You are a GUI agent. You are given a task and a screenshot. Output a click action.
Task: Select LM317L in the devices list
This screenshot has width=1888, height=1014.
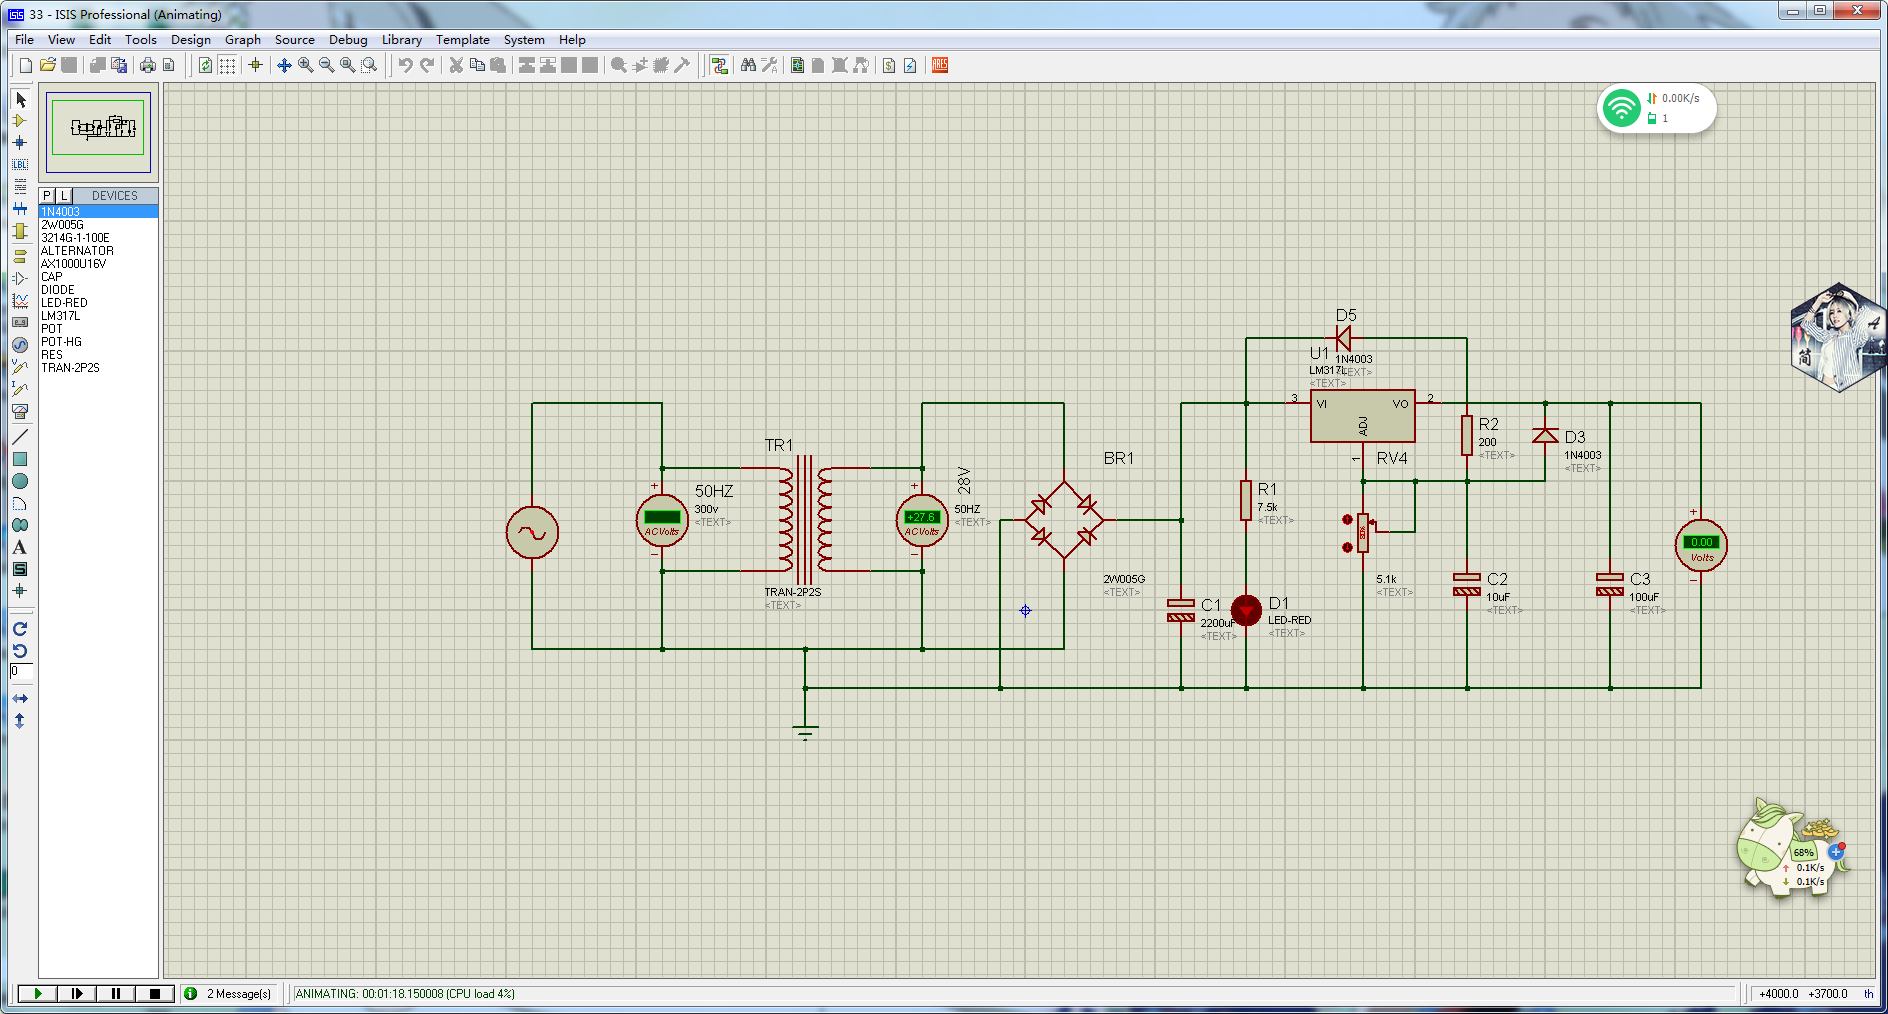click(61, 316)
